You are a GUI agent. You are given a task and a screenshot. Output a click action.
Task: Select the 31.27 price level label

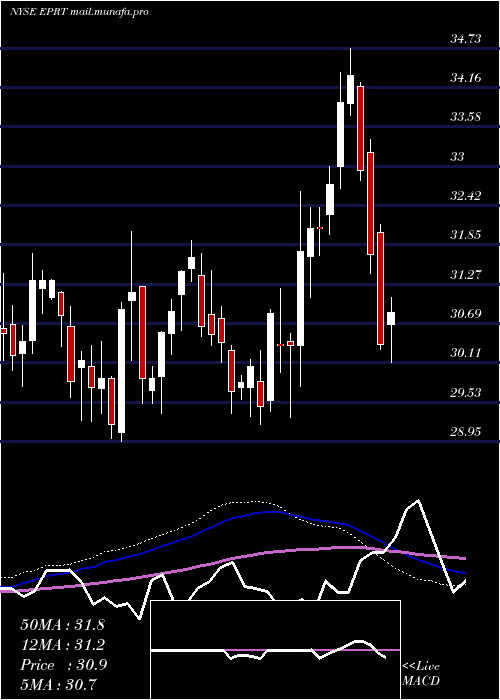point(466,274)
